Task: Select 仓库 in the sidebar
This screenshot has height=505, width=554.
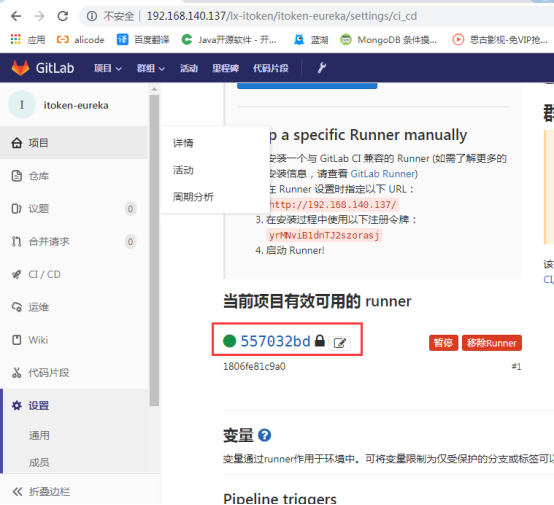Action: point(73,176)
